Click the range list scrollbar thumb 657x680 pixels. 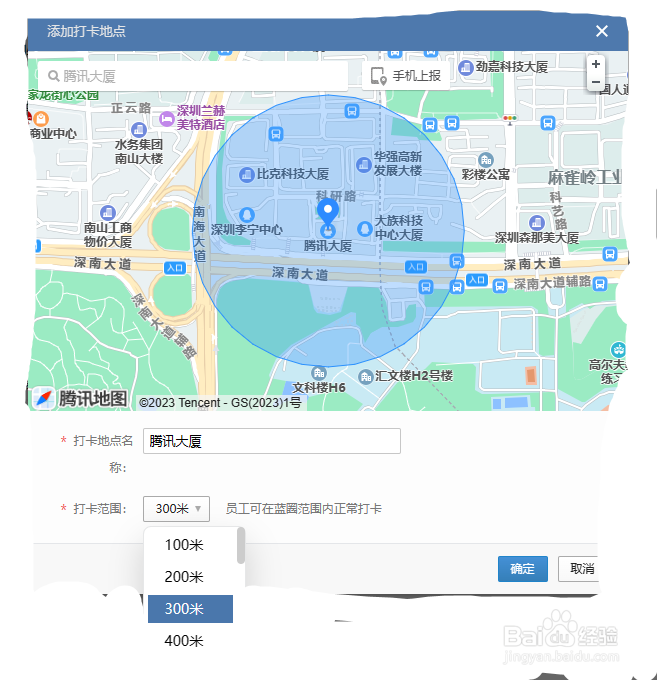click(241, 546)
